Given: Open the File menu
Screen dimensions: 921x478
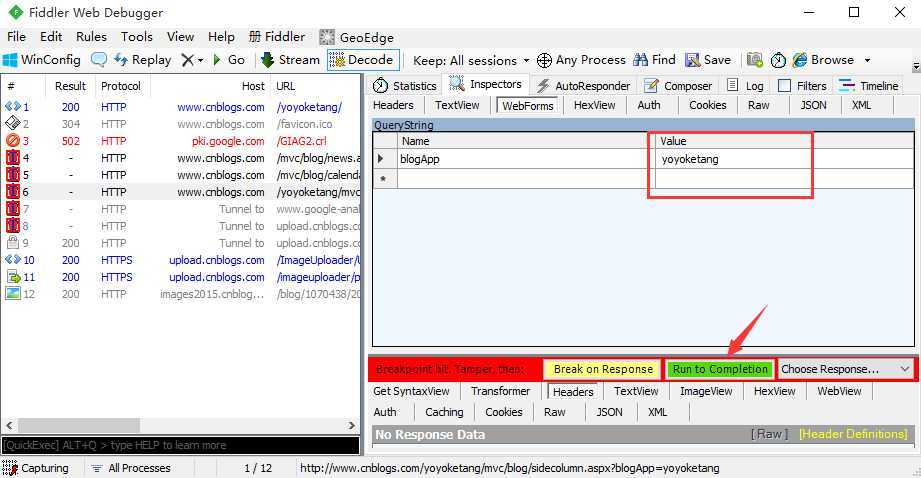Looking at the screenshot, I should tap(16, 36).
